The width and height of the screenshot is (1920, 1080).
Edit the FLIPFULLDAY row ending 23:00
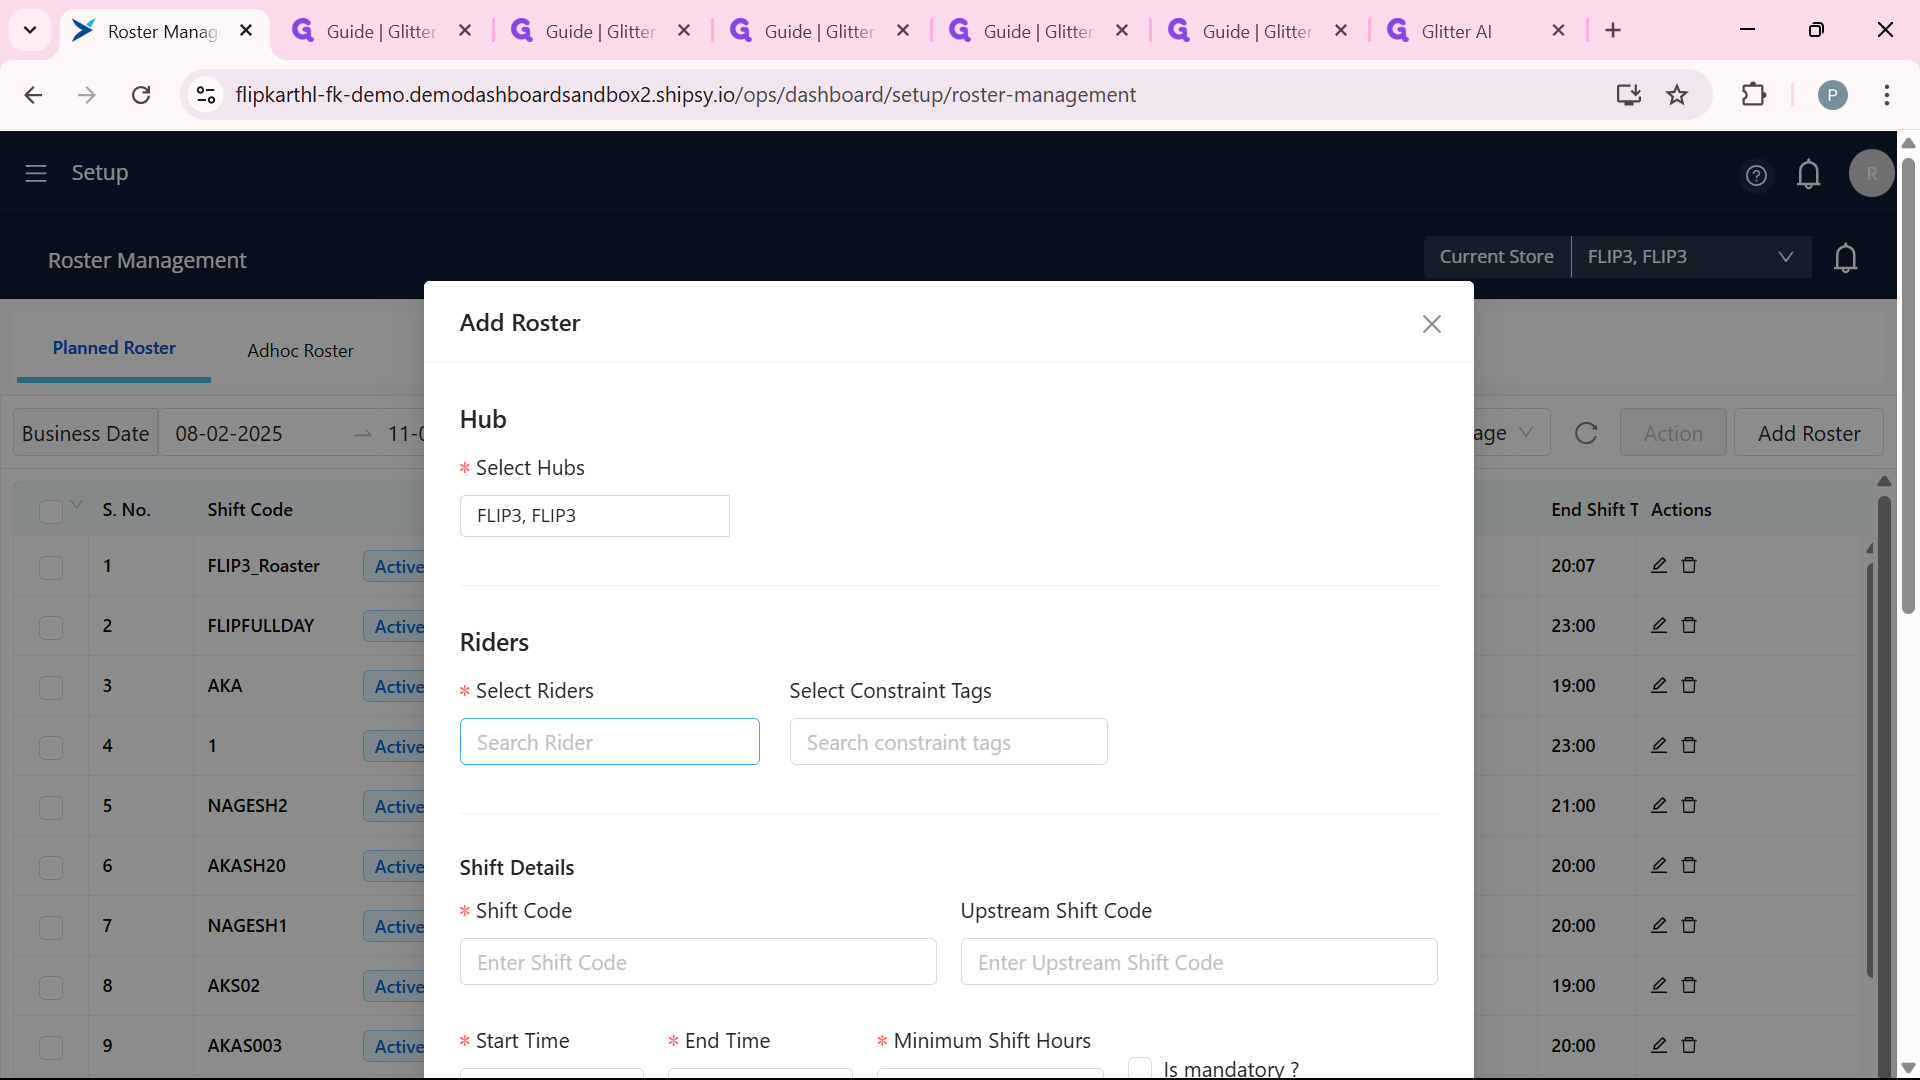1659,625
